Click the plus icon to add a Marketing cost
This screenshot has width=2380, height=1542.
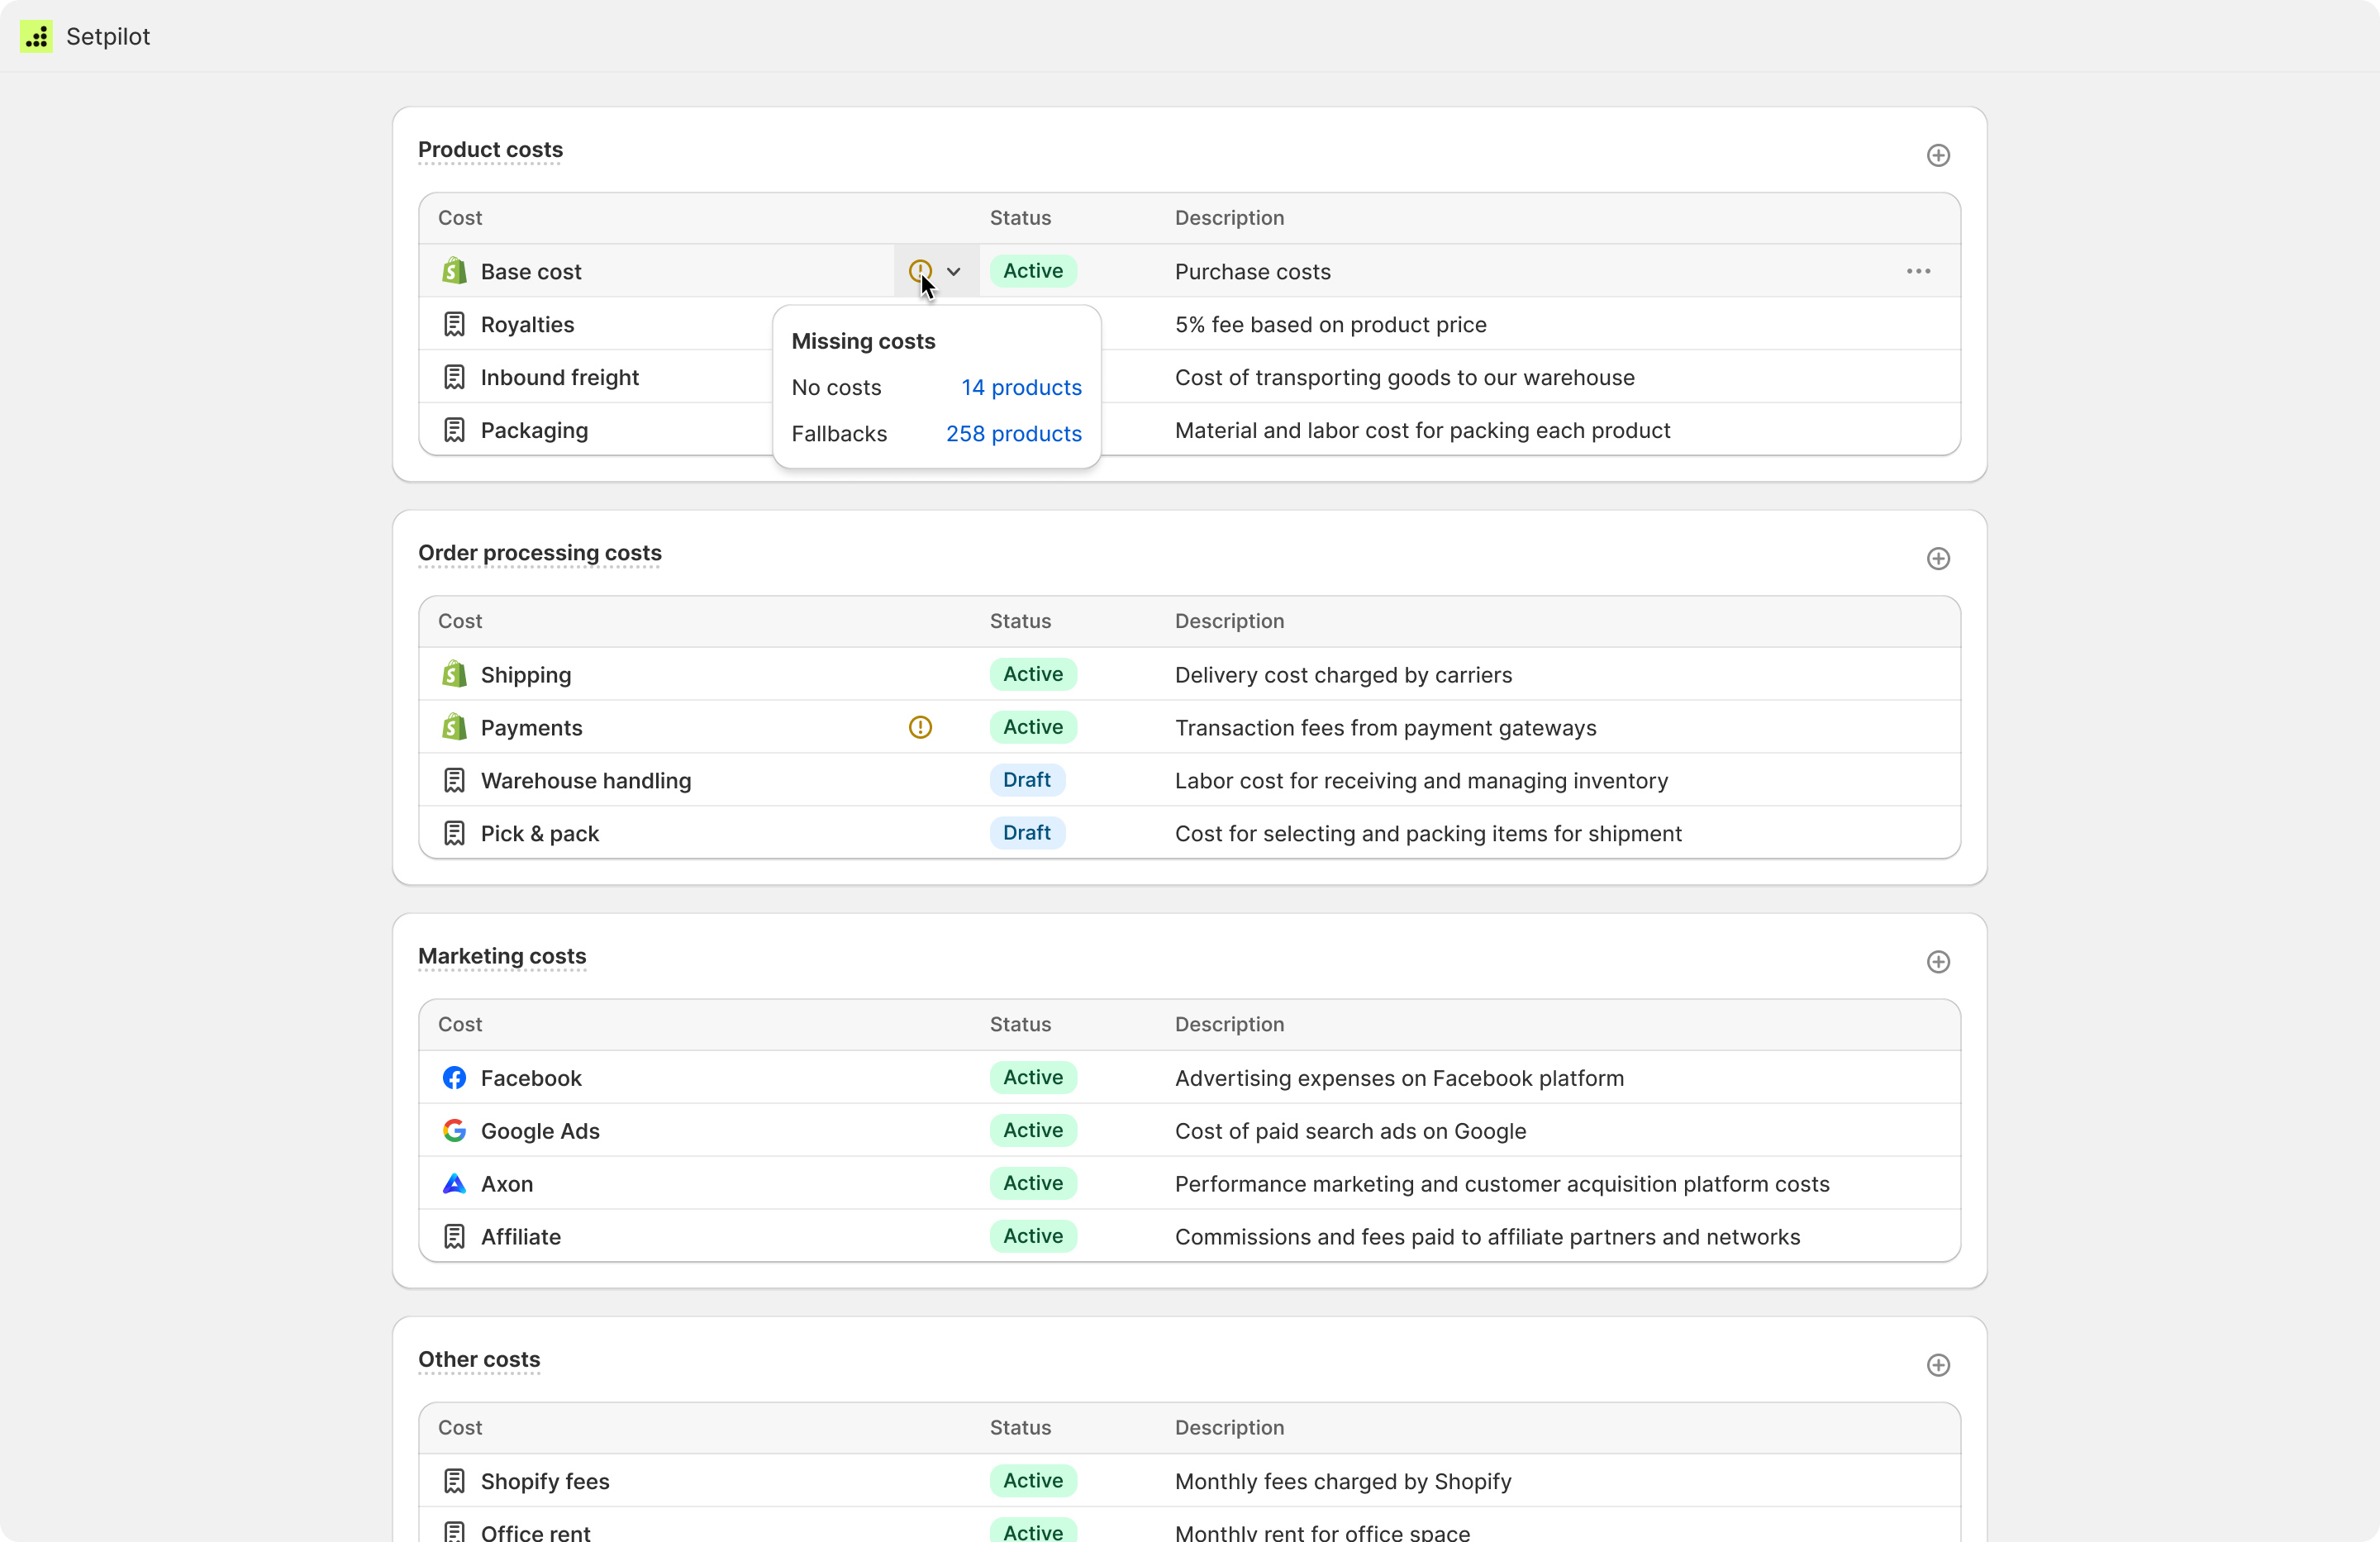pyautogui.click(x=1938, y=961)
